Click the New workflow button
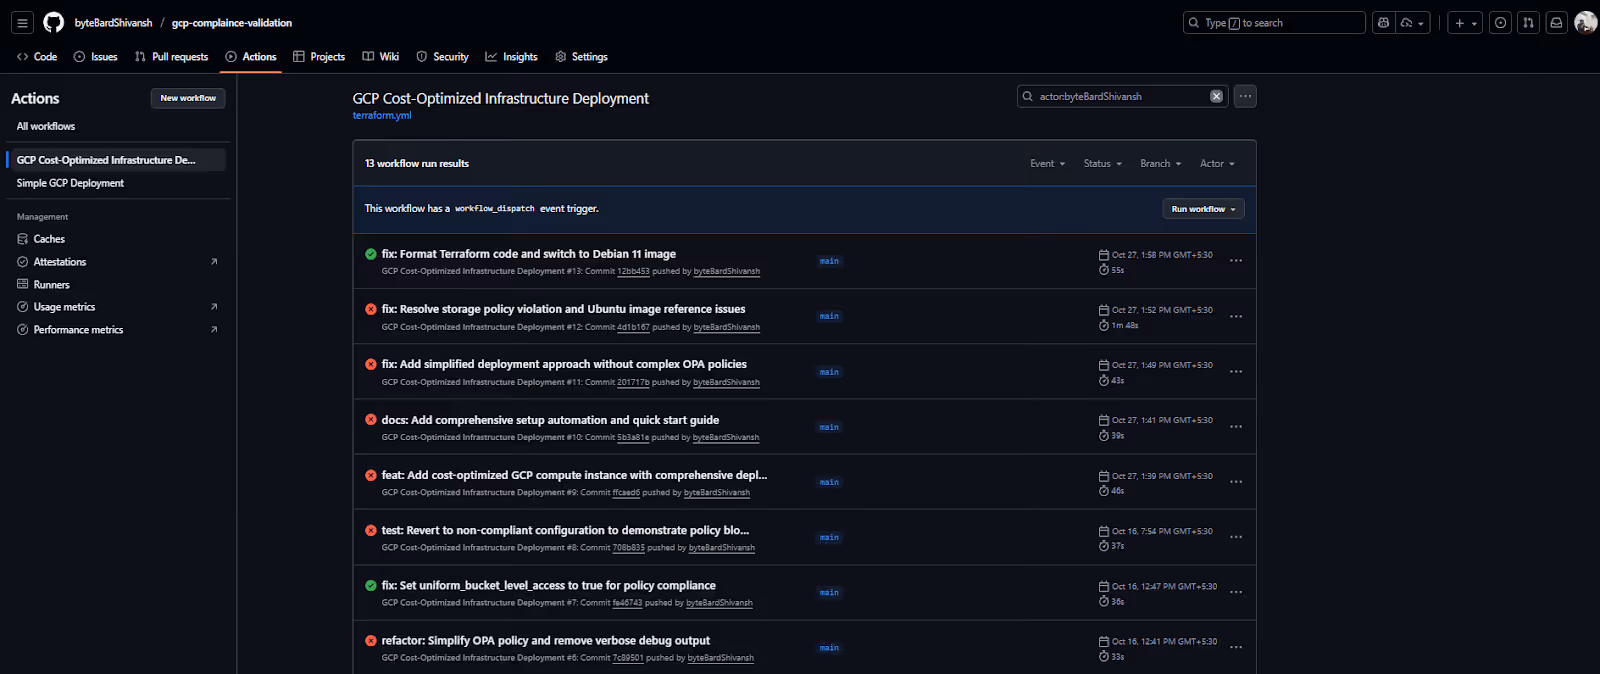The image size is (1600, 674). [188, 98]
